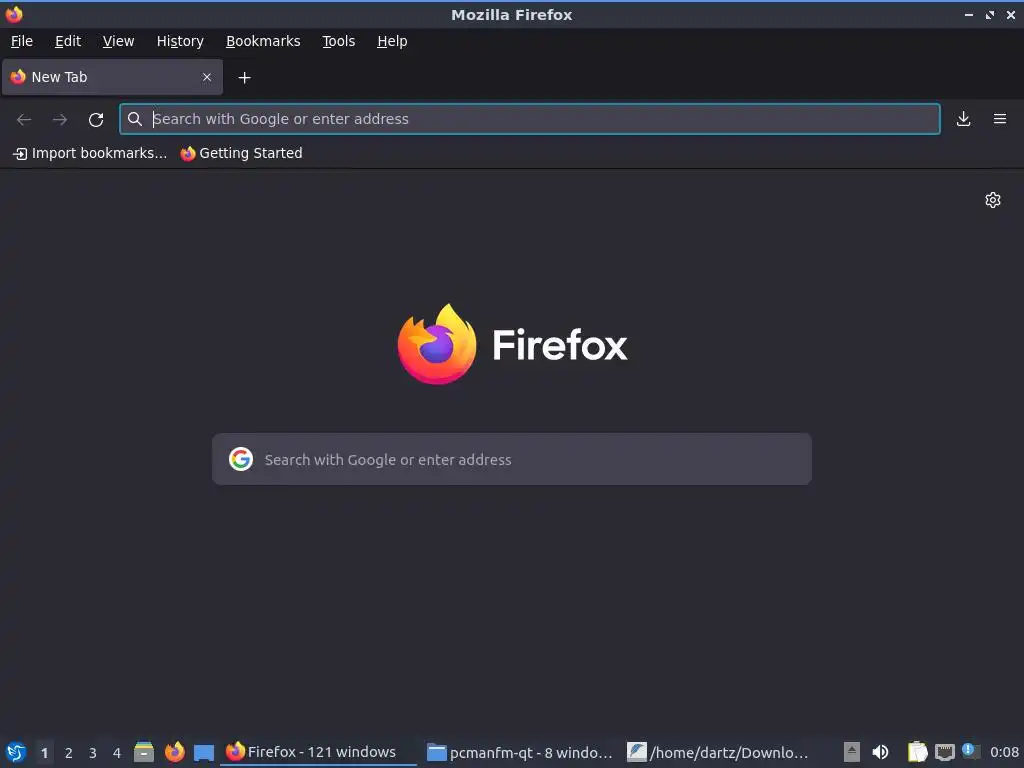
Task: Switch to workspace 2
Action: (x=69, y=753)
